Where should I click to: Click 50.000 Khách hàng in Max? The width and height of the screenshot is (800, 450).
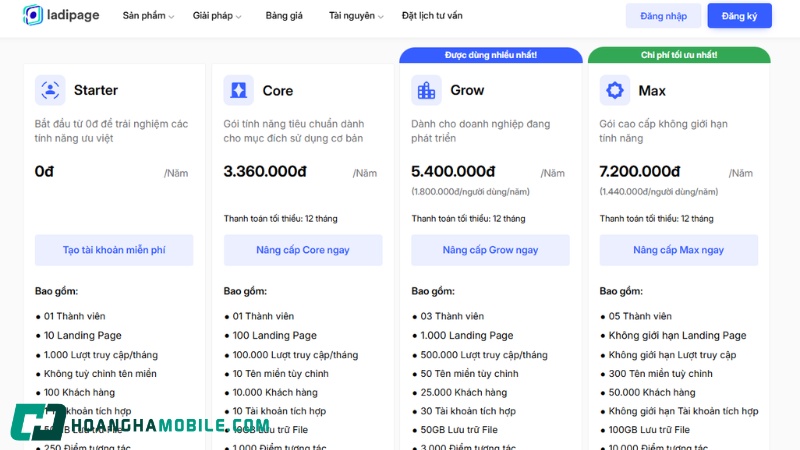pyautogui.click(x=652, y=392)
